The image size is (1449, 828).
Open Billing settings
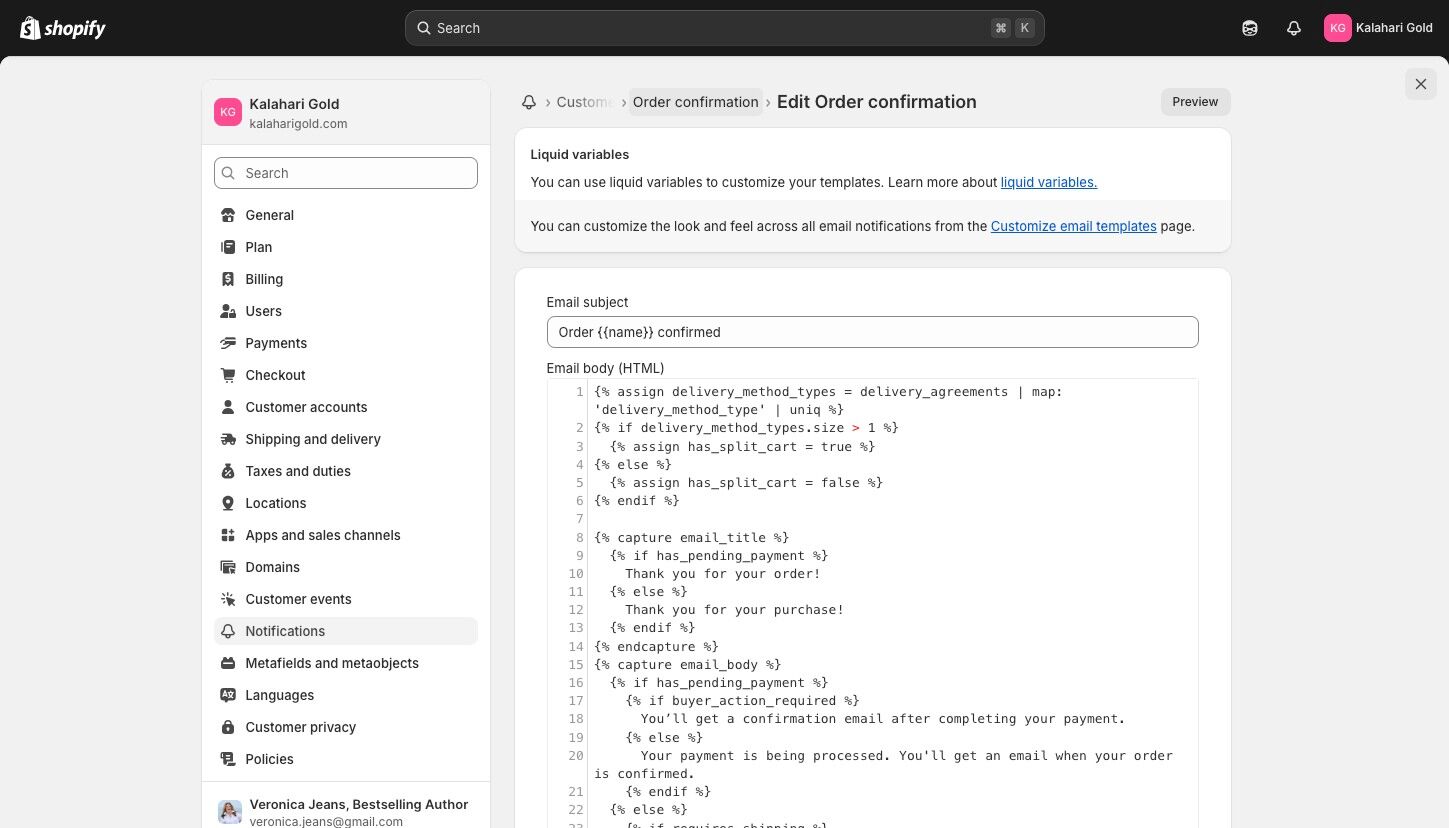coord(346,279)
